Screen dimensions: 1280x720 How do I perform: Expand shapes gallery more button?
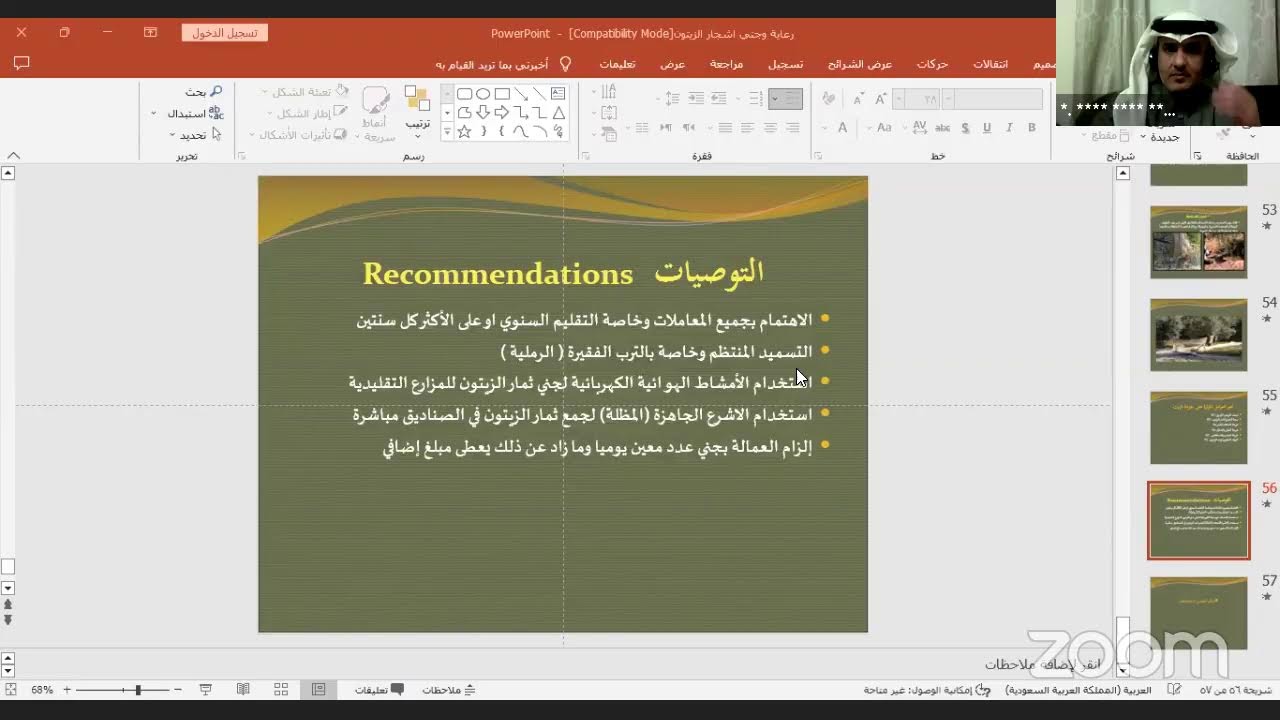pos(447,131)
